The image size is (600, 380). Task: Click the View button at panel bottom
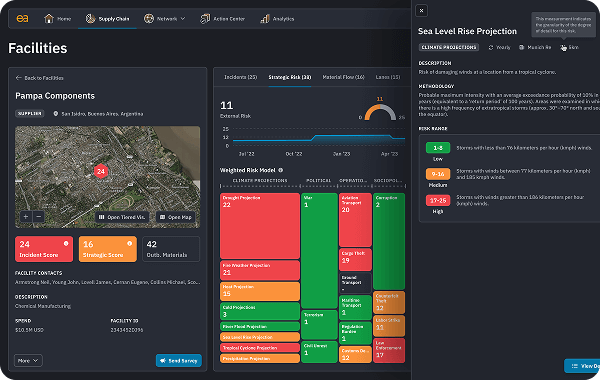pyautogui.click(x=582, y=366)
